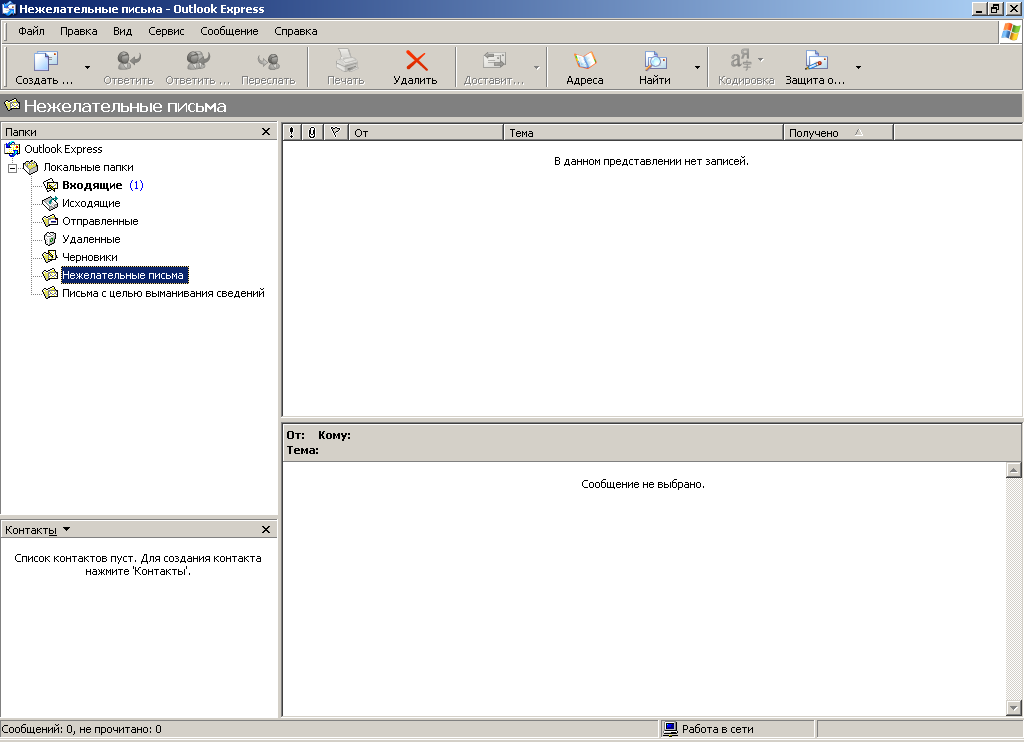Sort by priority exclamation column header
This screenshot has height=742, width=1024.
coord(291,133)
